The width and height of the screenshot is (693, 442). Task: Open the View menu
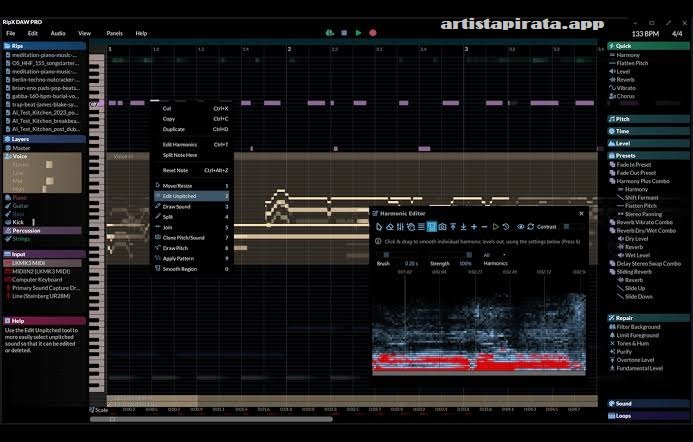click(84, 33)
